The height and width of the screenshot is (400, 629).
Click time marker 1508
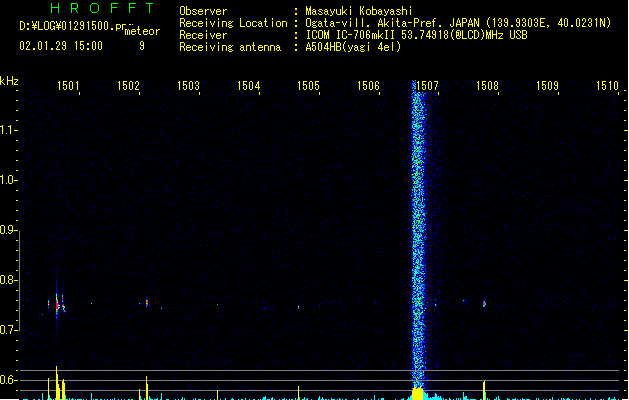[487, 85]
